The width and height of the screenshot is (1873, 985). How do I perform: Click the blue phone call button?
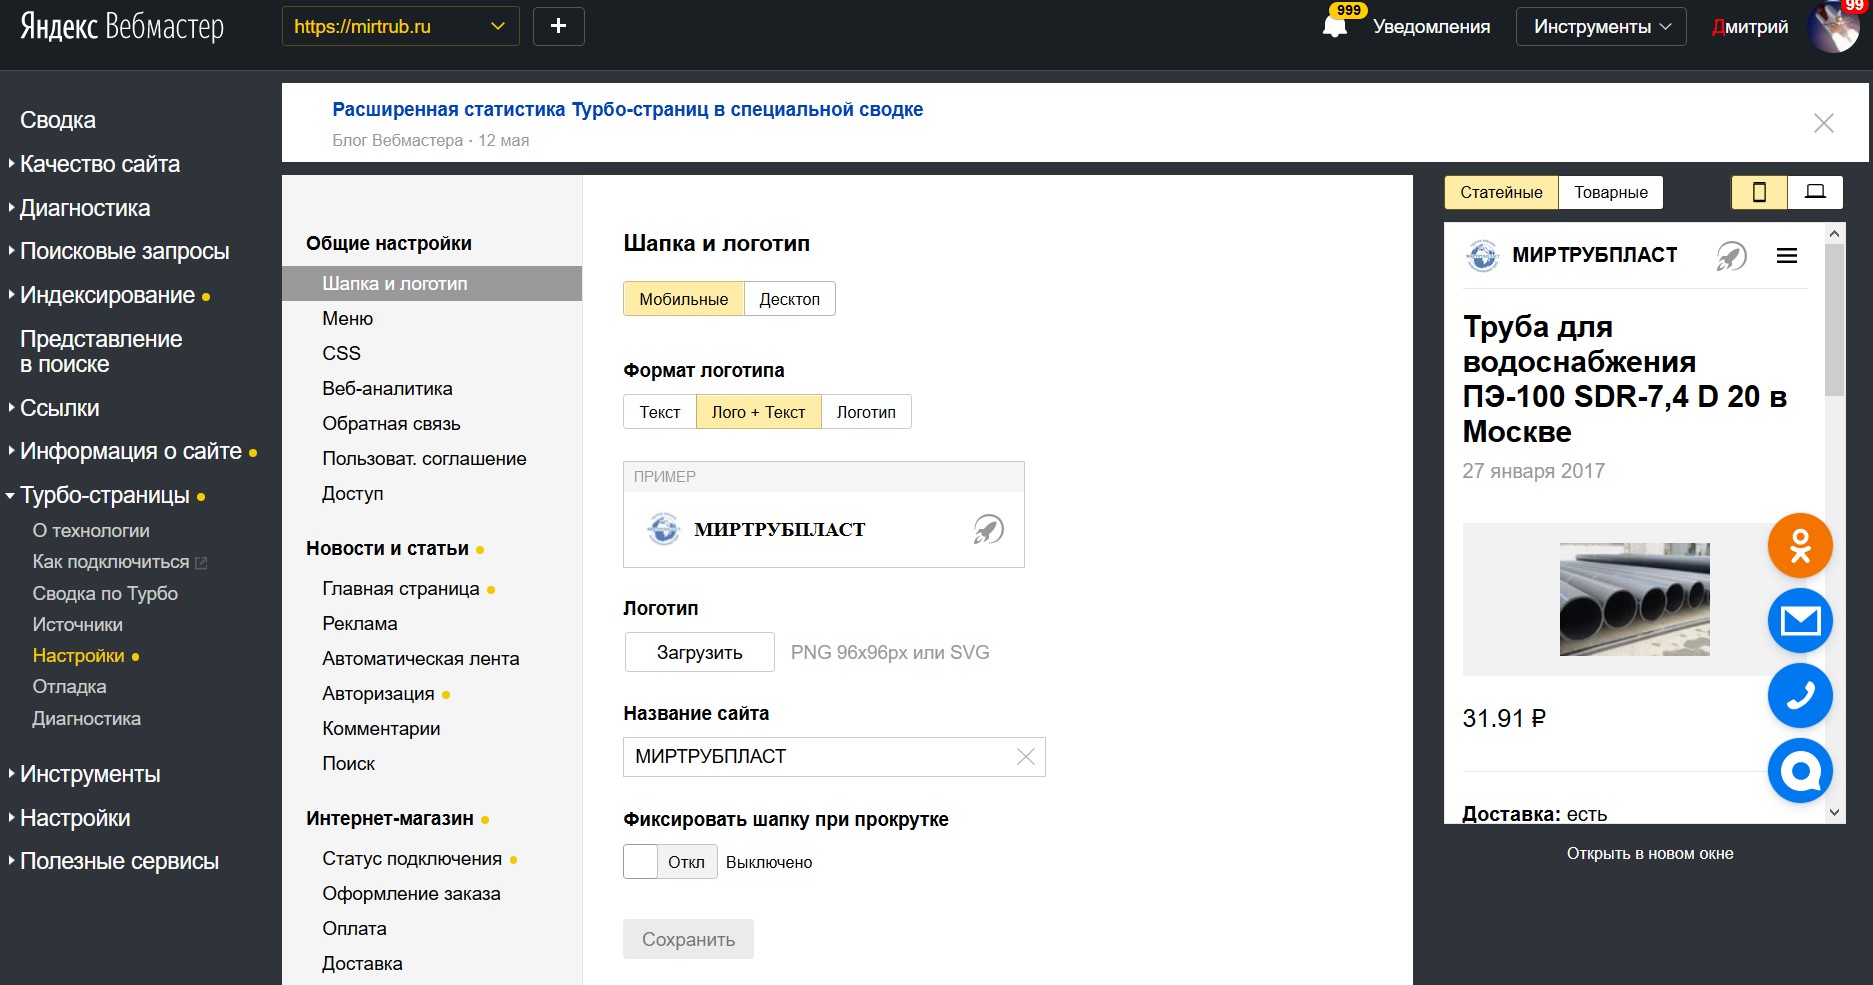1800,696
